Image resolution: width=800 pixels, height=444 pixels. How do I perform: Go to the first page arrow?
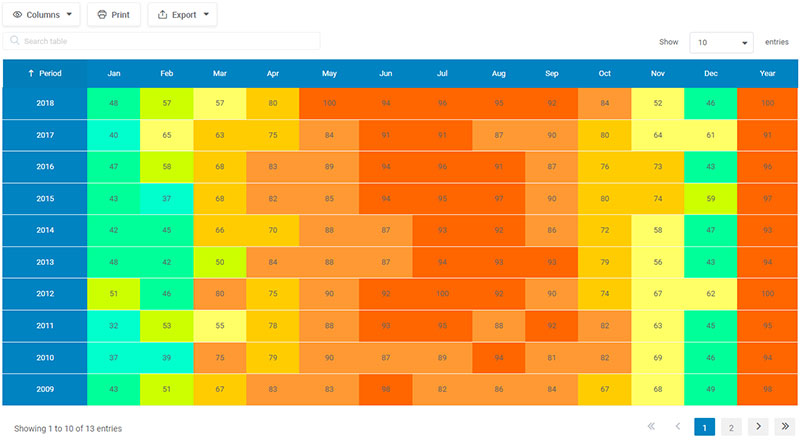point(651,427)
